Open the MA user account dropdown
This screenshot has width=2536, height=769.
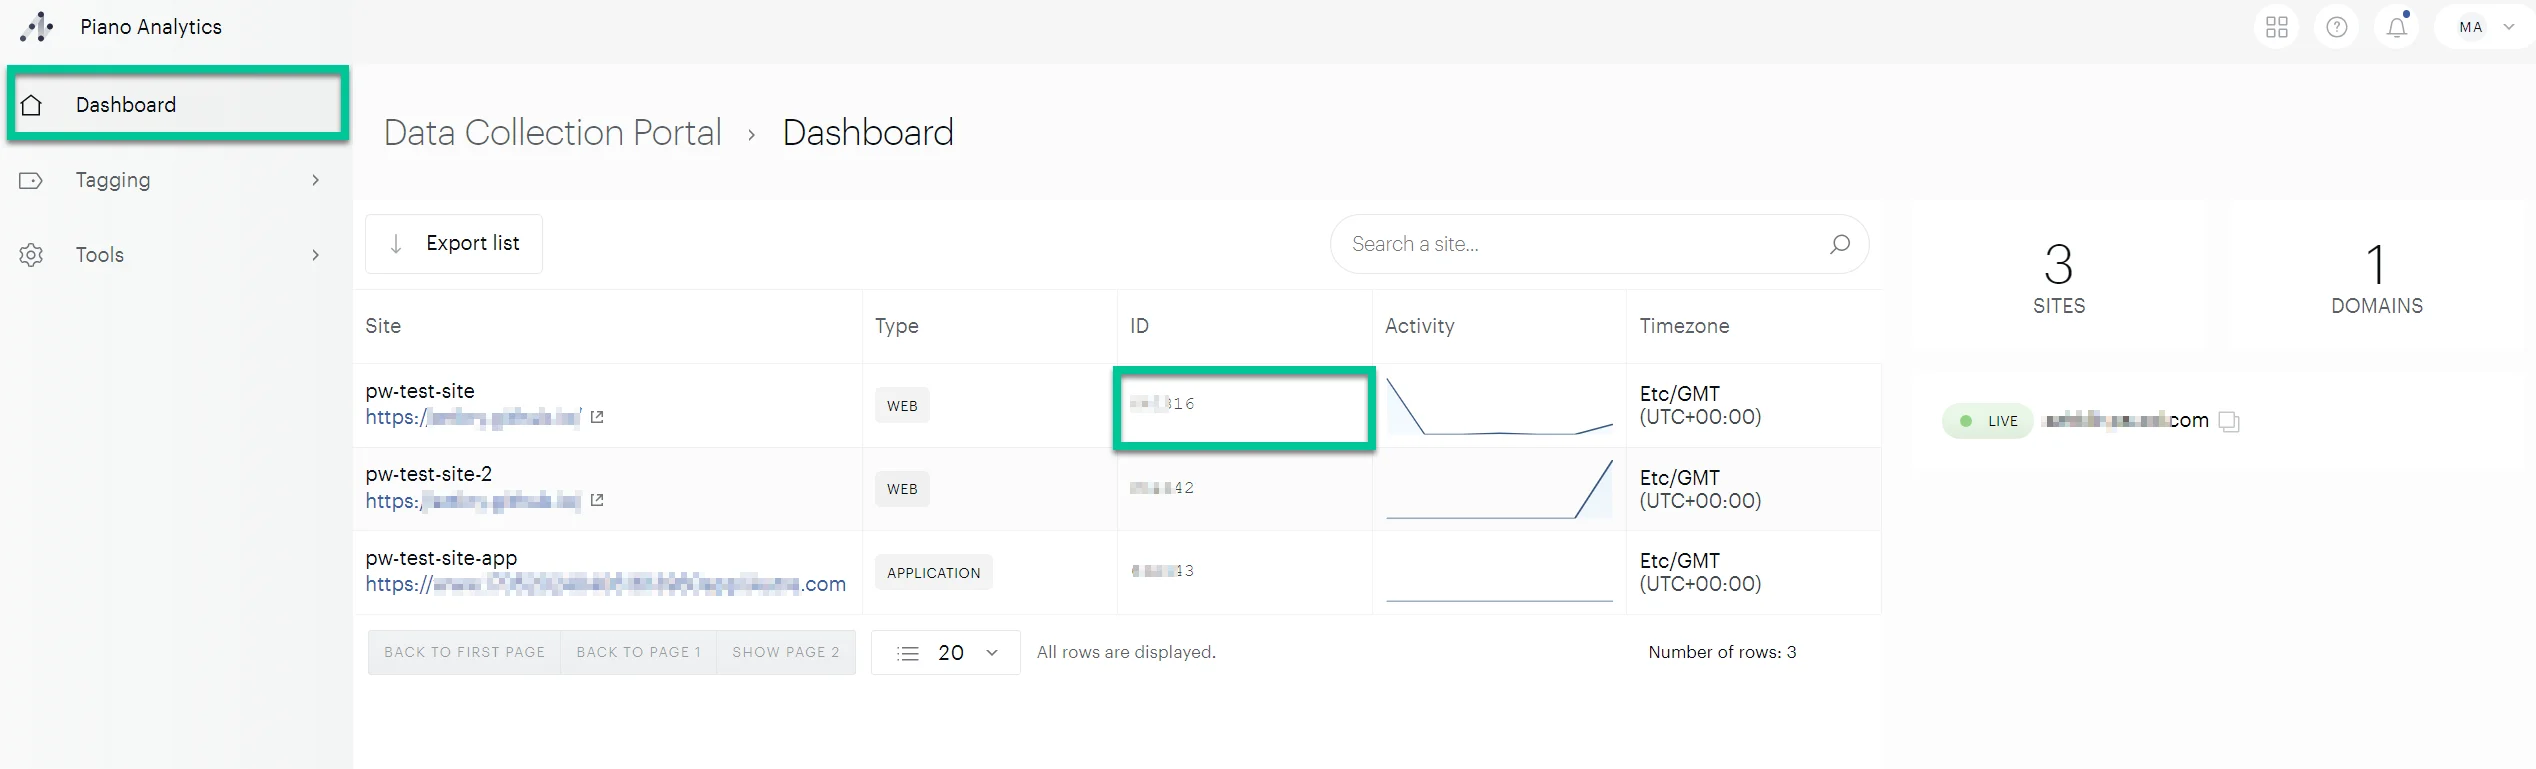[2486, 27]
